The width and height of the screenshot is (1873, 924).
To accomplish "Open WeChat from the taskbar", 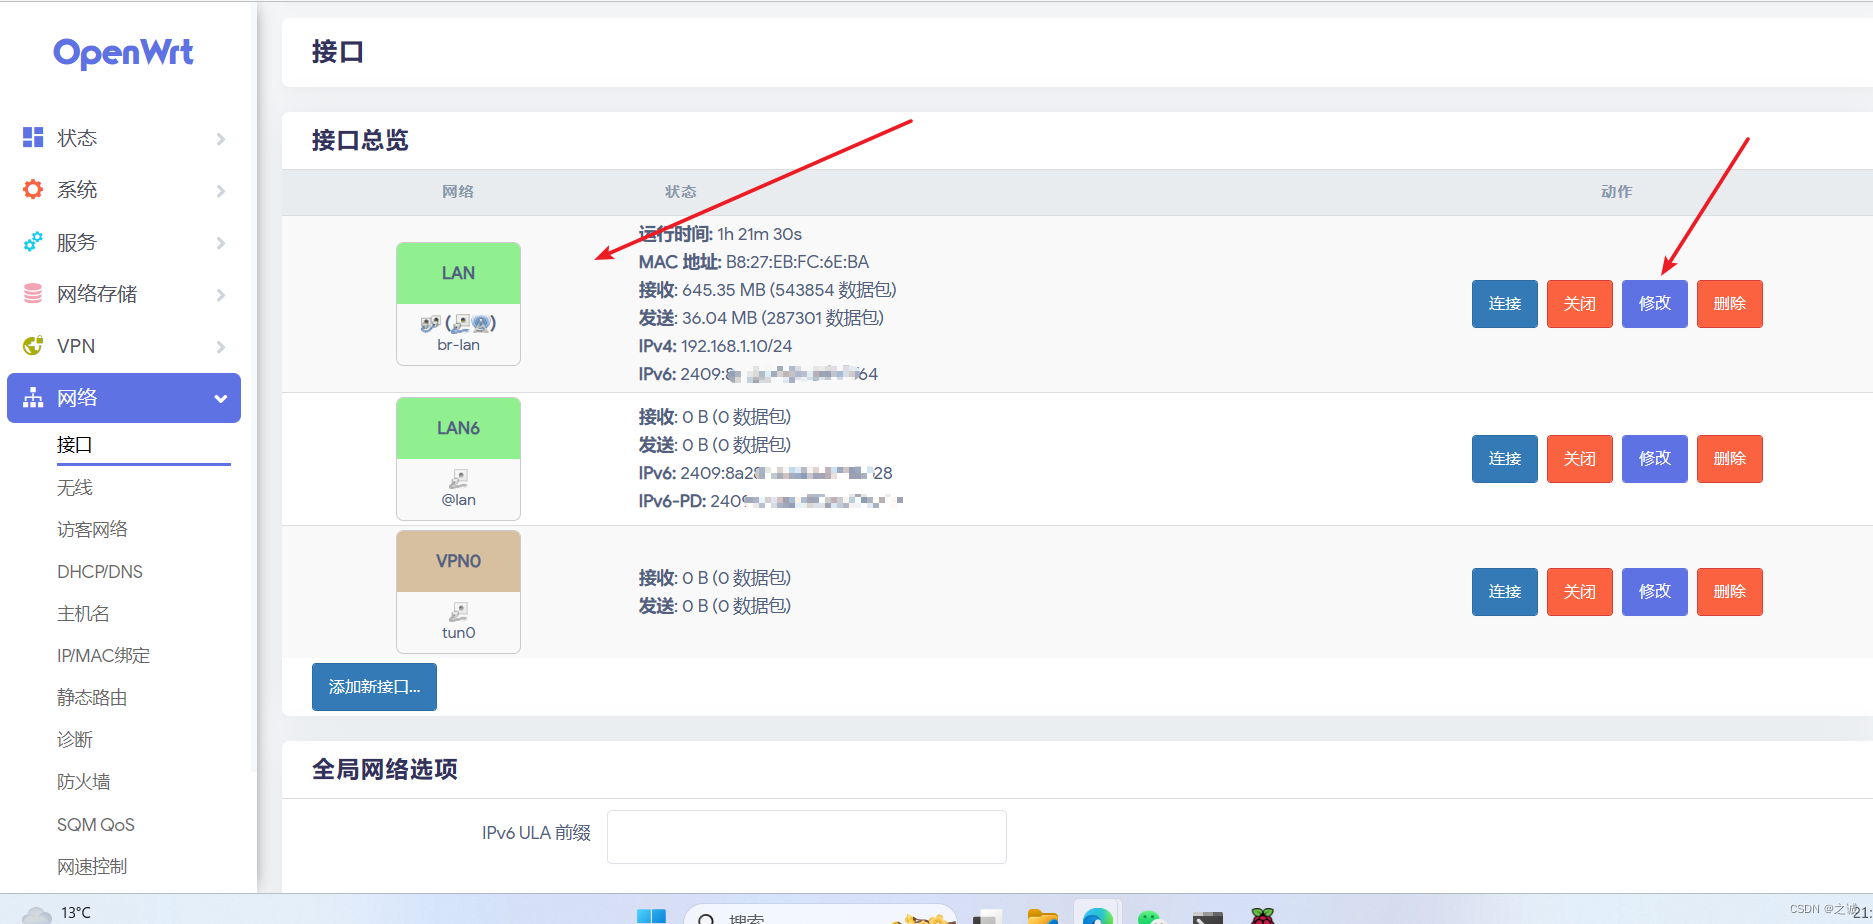I will pyautogui.click(x=1151, y=916).
